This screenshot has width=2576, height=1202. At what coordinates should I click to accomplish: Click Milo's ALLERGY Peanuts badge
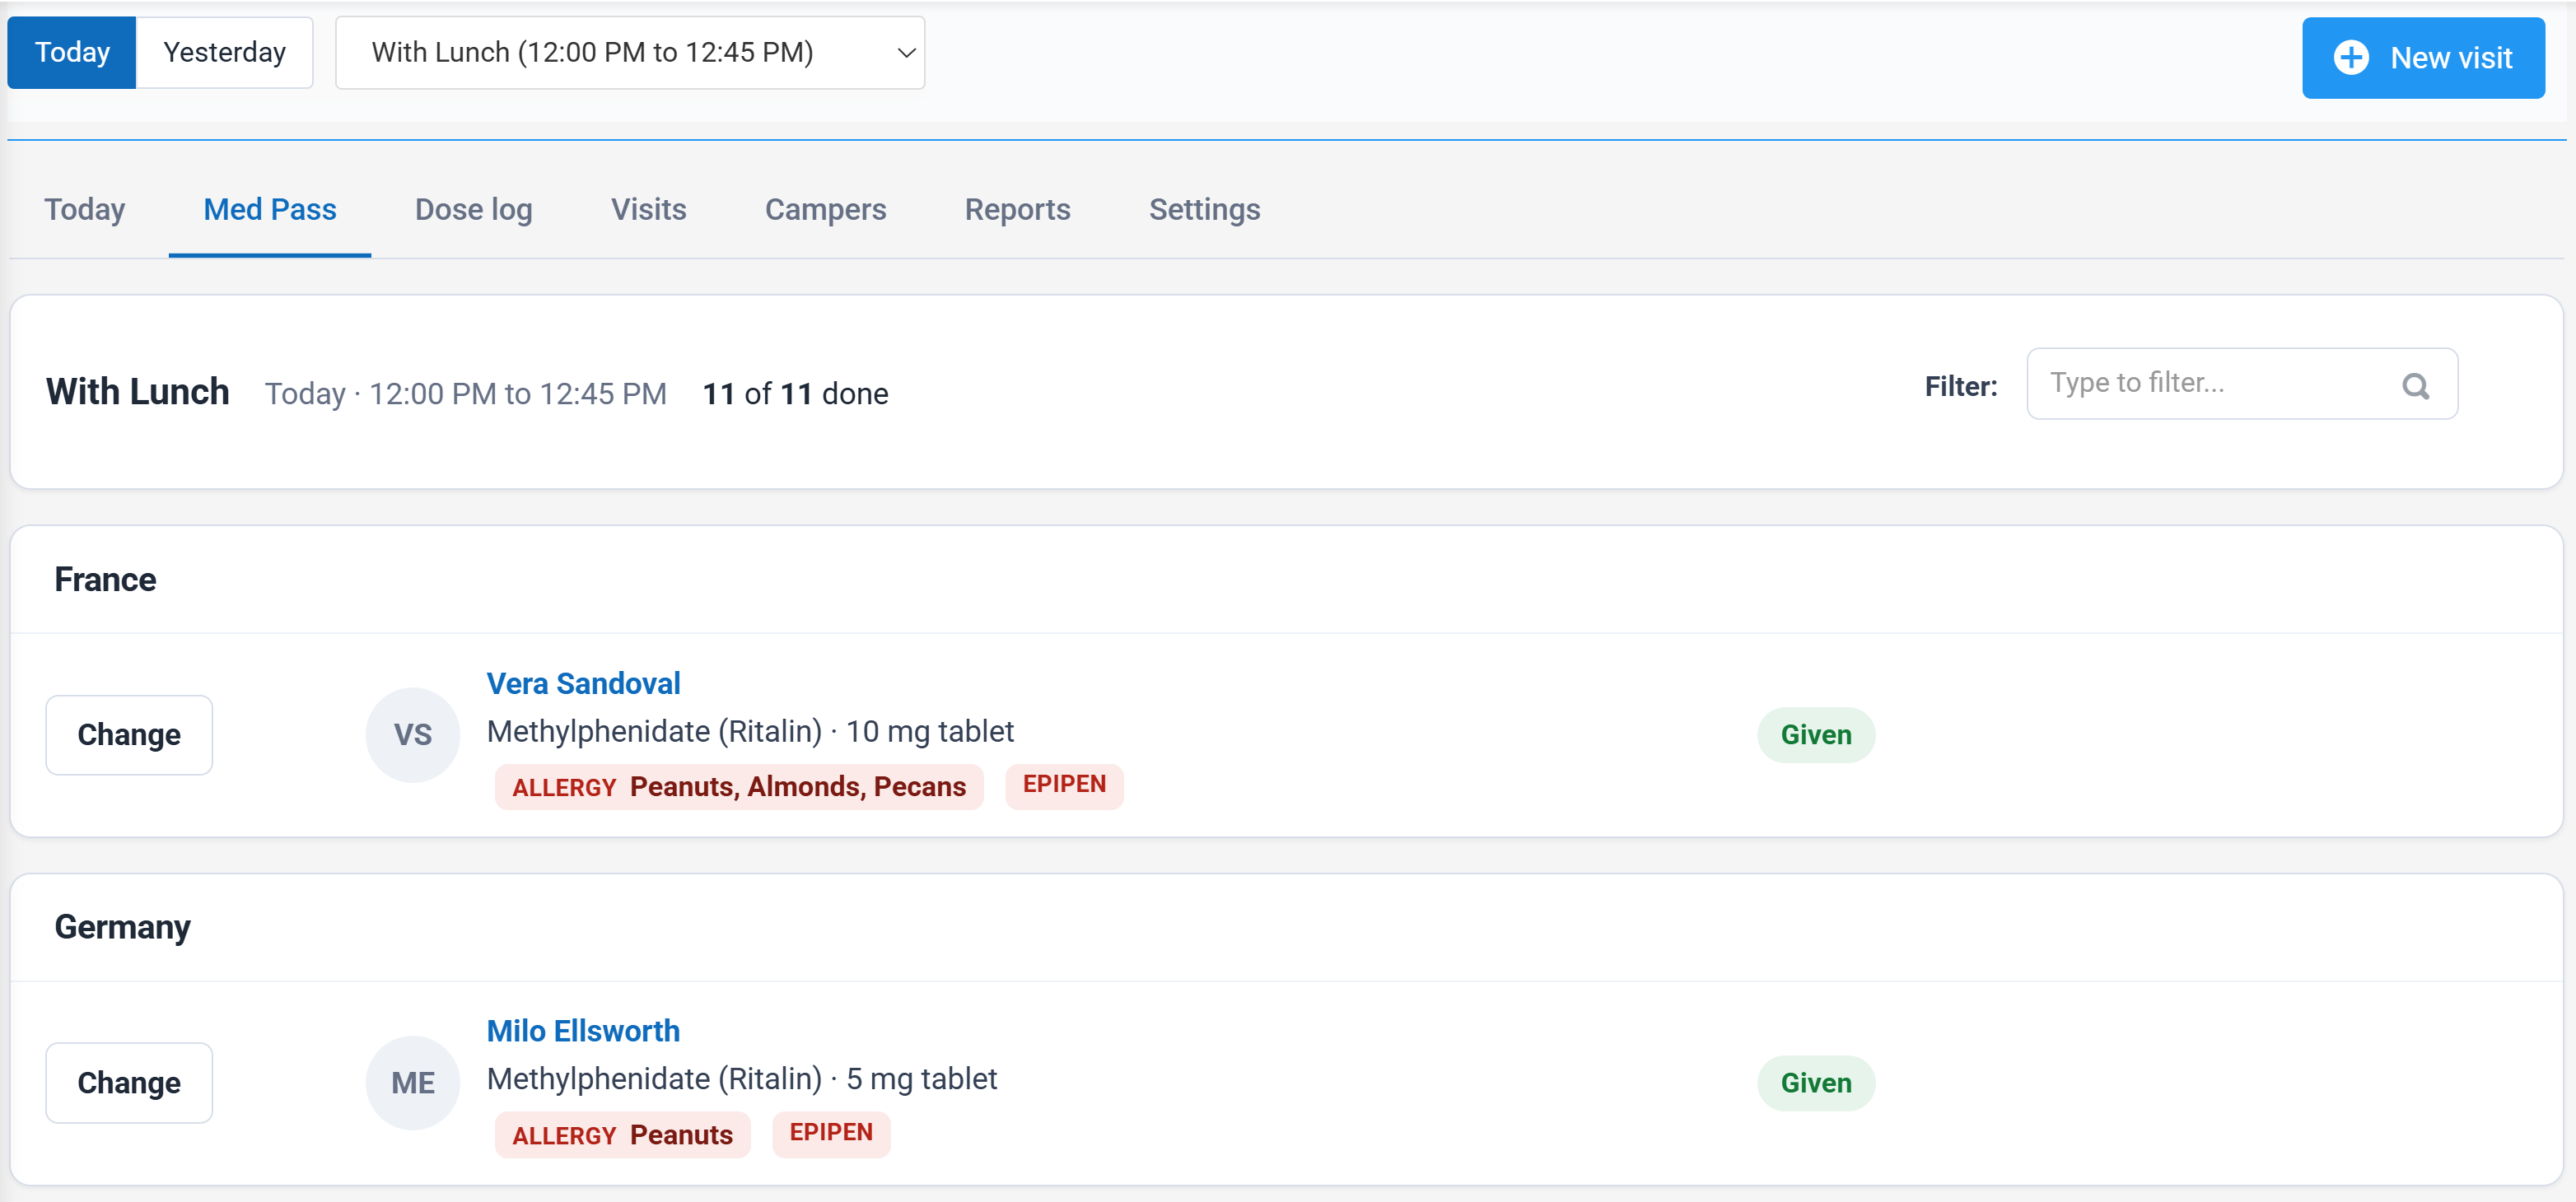pos(623,1135)
